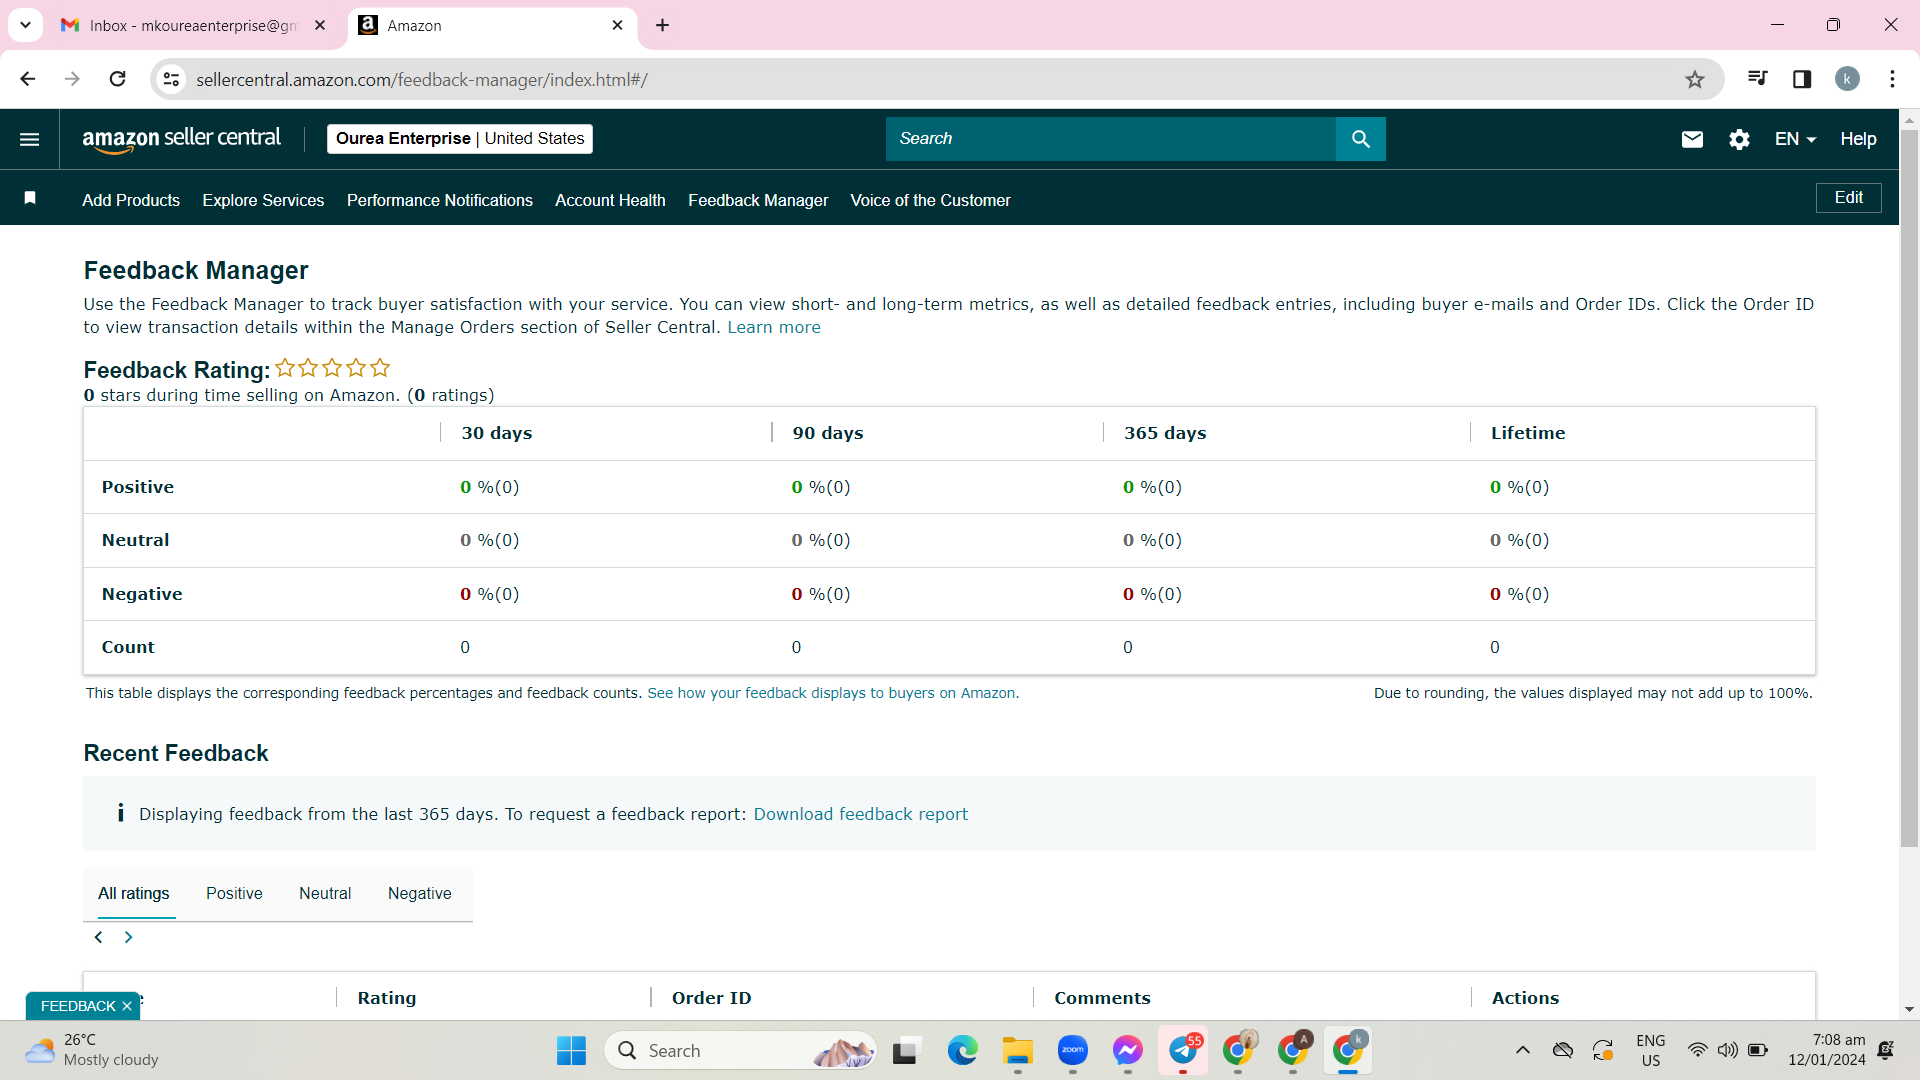Open Chrome profile avatar k
The width and height of the screenshot is (1920, 1080).
click(x=1847, y=79)
